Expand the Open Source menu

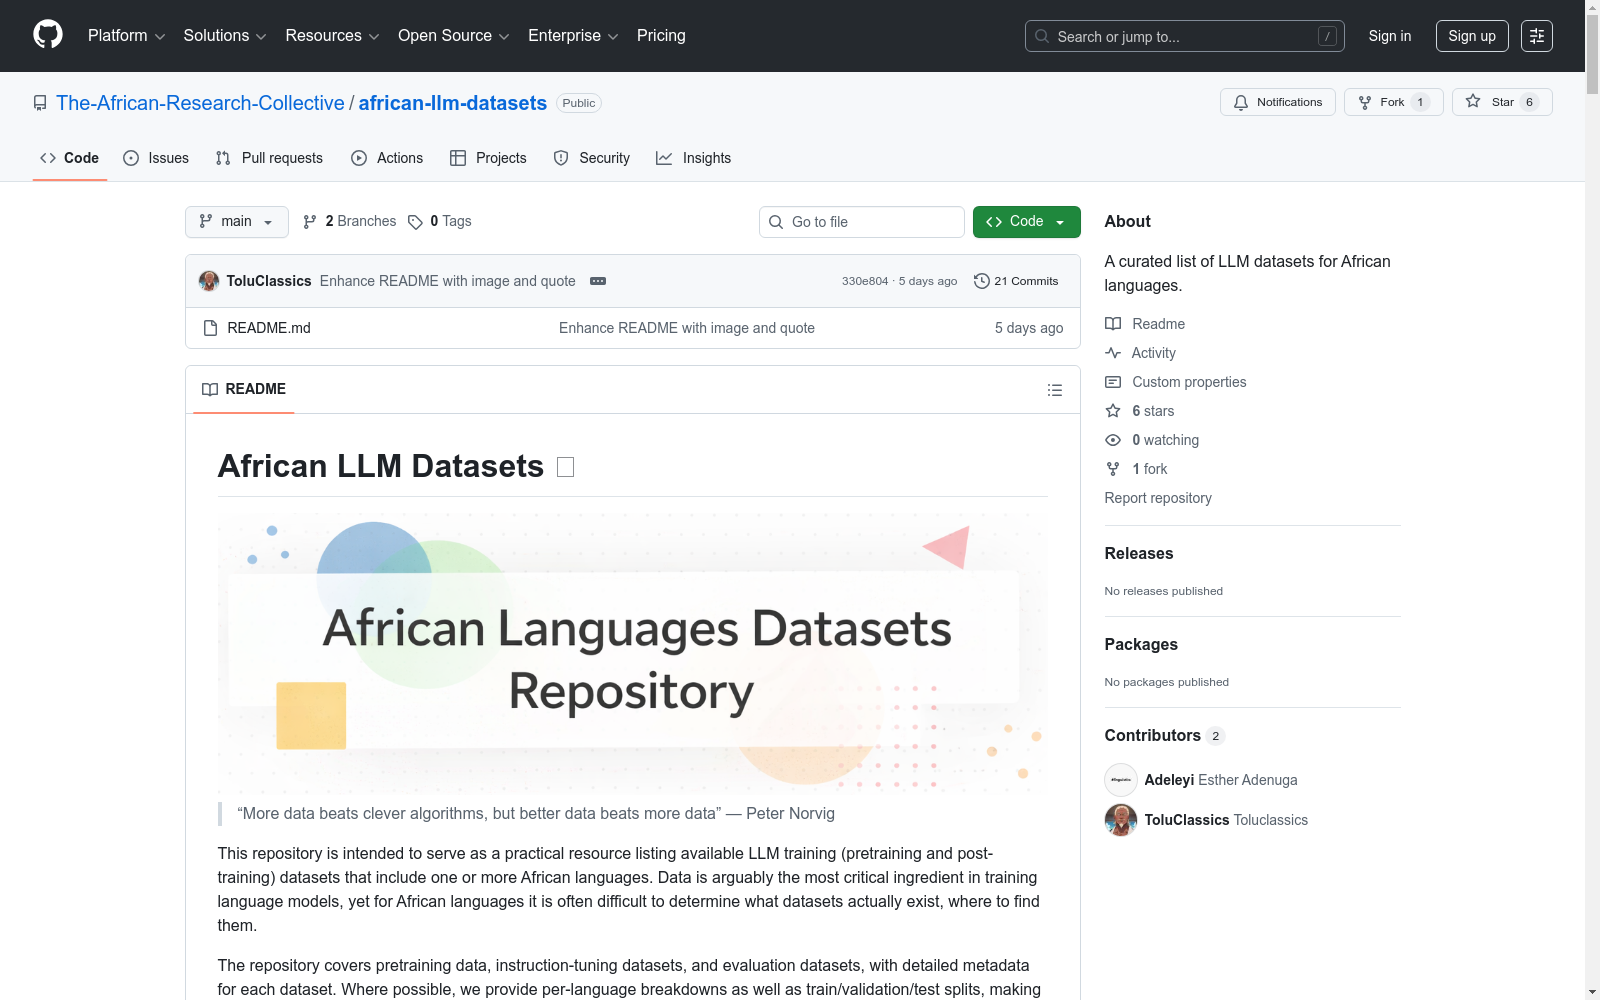[x=454, y=36]
